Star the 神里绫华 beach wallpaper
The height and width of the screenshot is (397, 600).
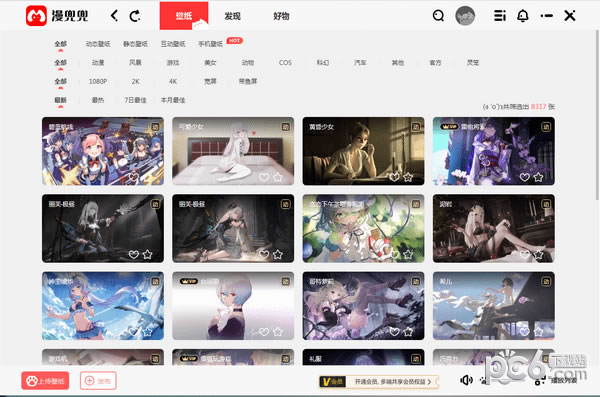tap(147, 332)
